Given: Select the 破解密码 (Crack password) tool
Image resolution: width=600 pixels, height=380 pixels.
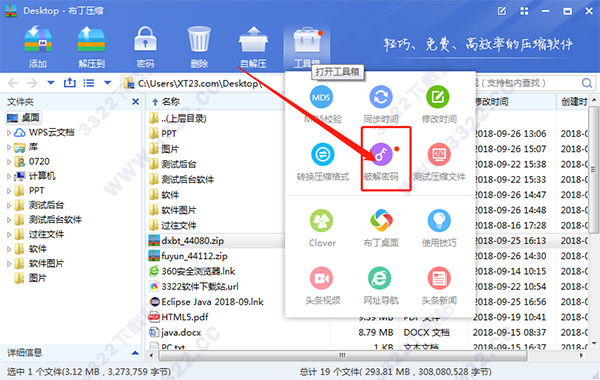Looking at the screenshot, I should 381,161.
